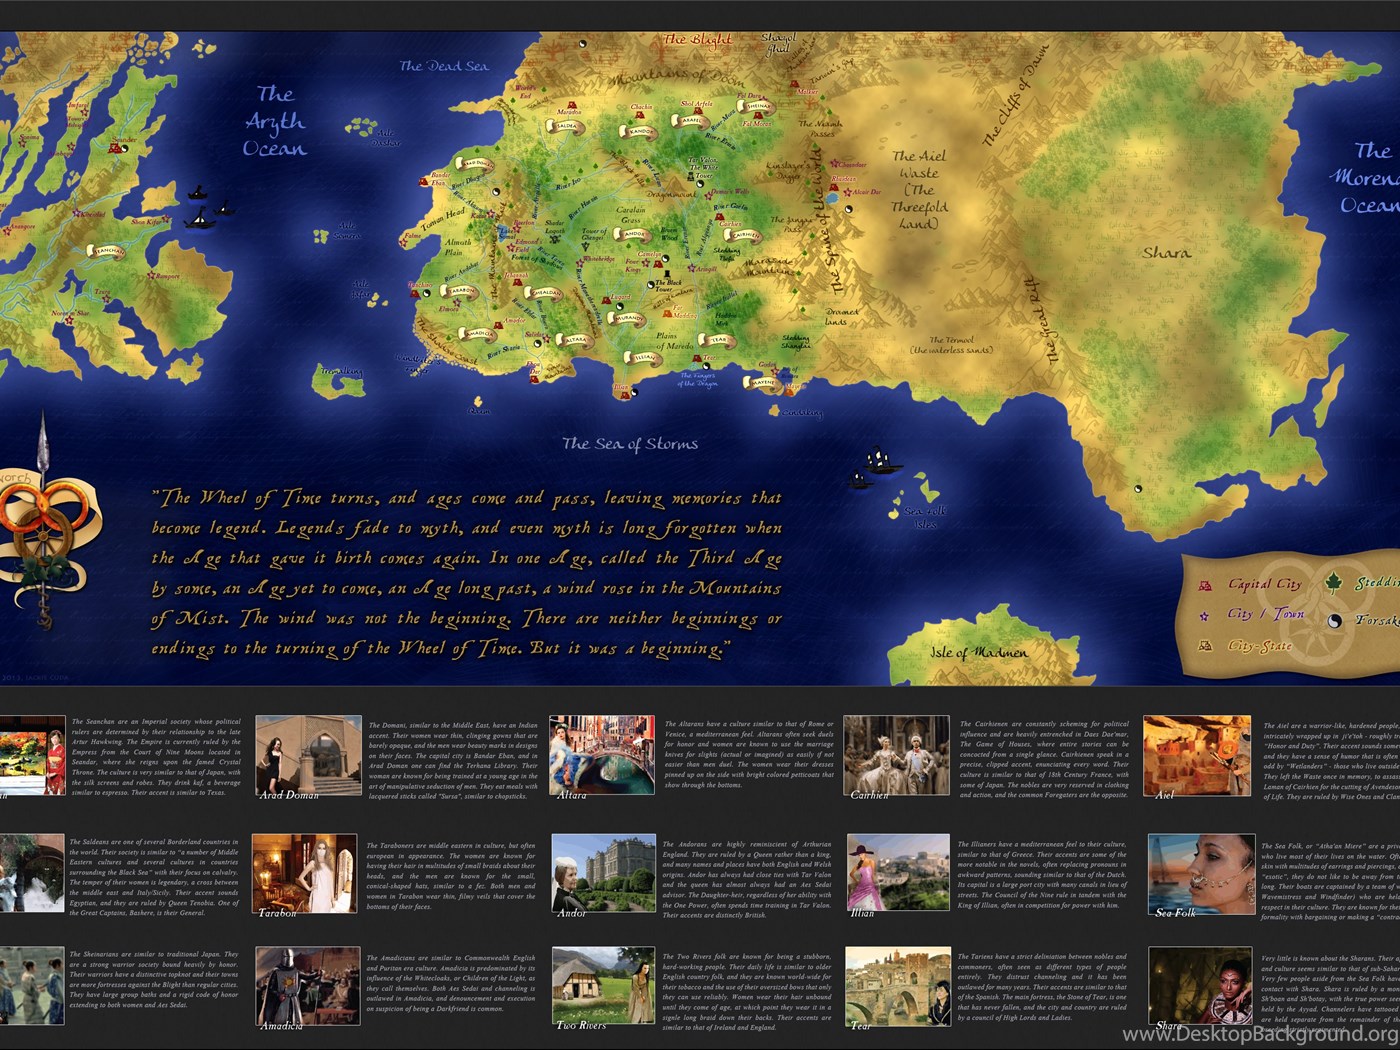Open the Sea Folk portrait thumbnail
Screen dimensions: 1400x1050
(1201, 874)
